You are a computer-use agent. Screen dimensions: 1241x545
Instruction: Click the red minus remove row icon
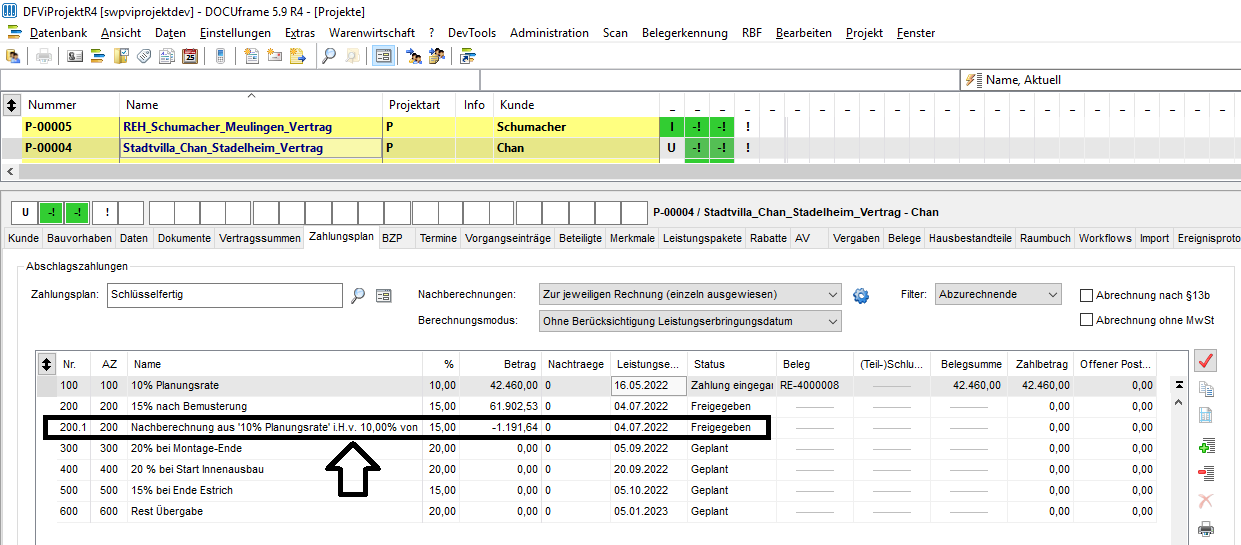1206,473
